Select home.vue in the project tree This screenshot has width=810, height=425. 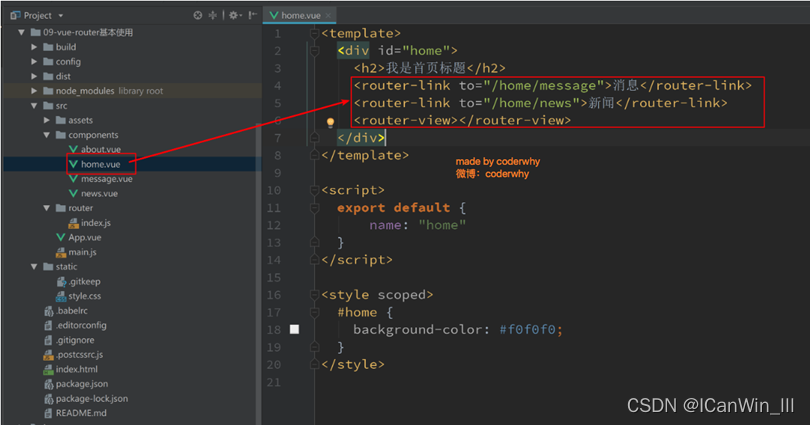pos(100,164)
